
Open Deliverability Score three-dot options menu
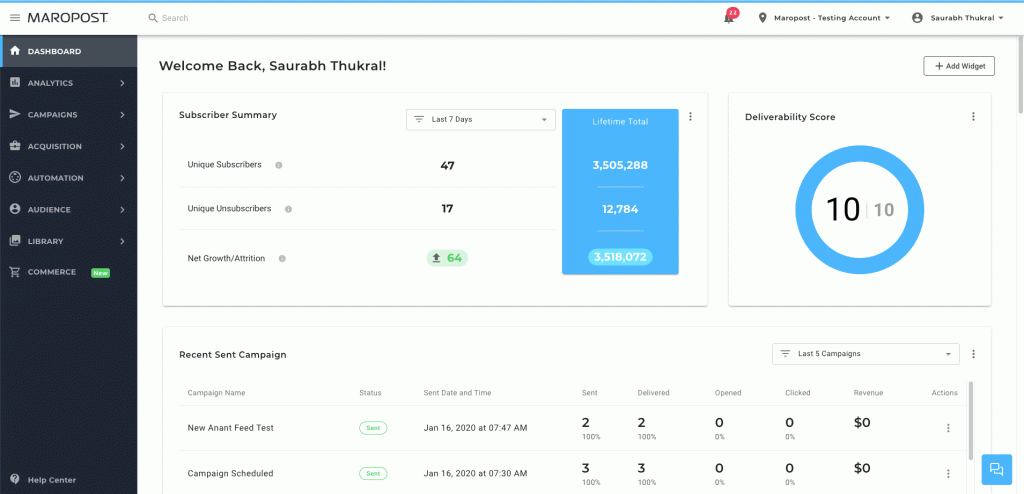click(973, 117)
